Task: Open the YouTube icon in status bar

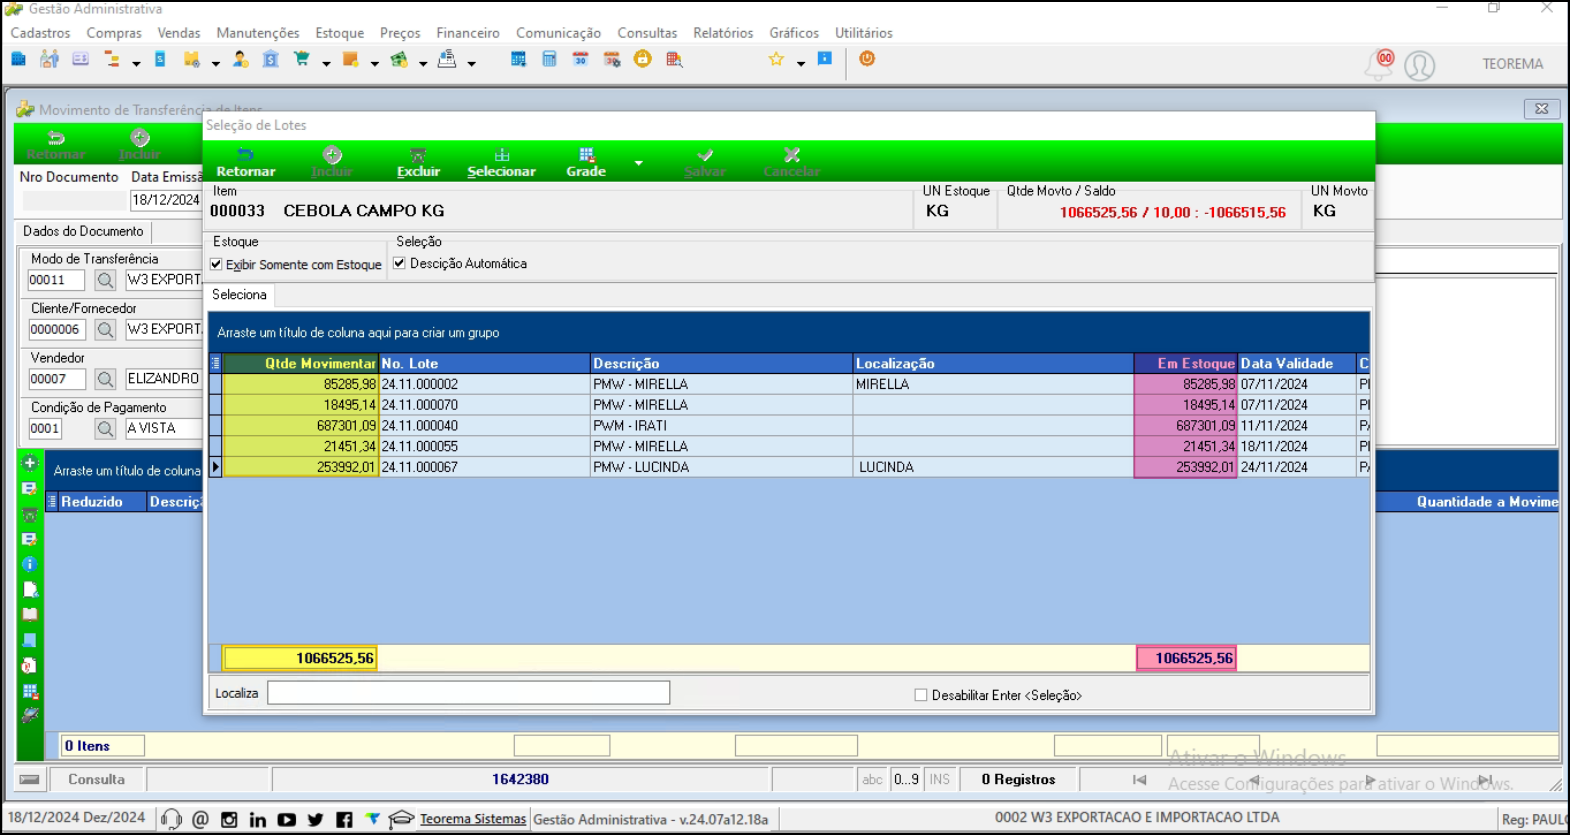Action: (286, 820)
